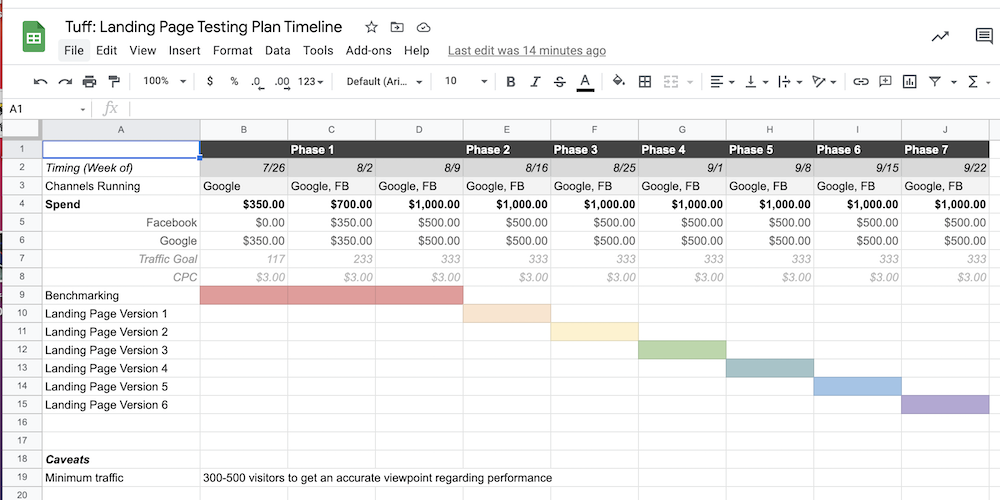The image size is (1000, 500).
Task: Toggle bold formatting
Action: click(510, 82)
